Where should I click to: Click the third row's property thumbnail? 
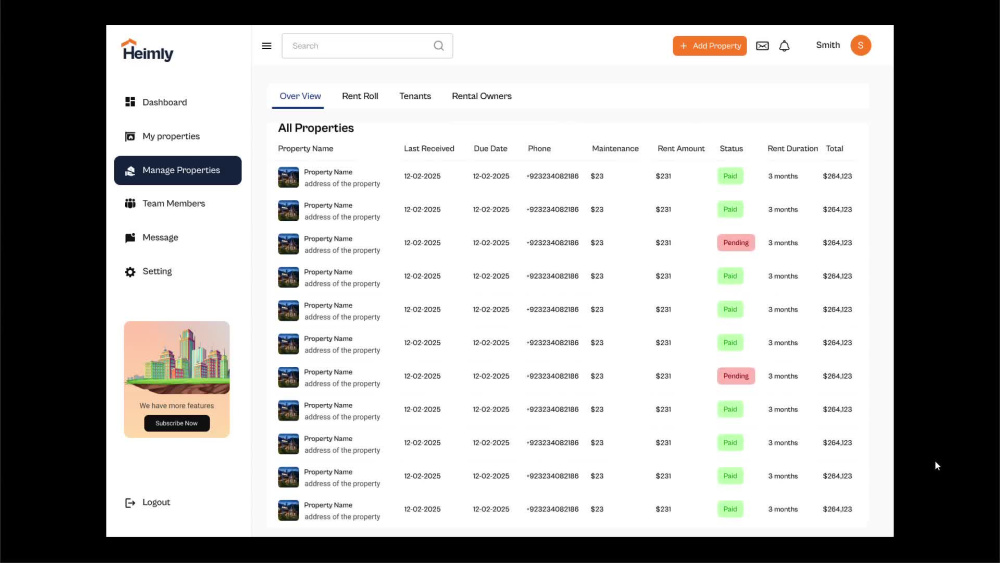click(288, 244)
